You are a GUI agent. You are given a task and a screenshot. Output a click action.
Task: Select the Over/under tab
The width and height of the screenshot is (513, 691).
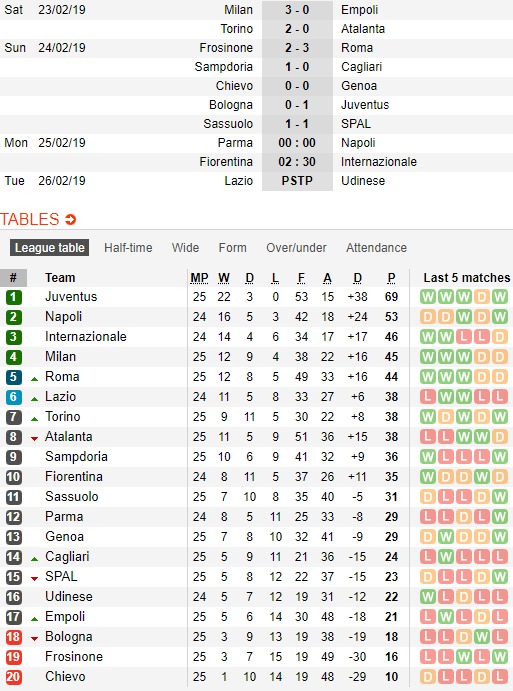pos(296,248)
